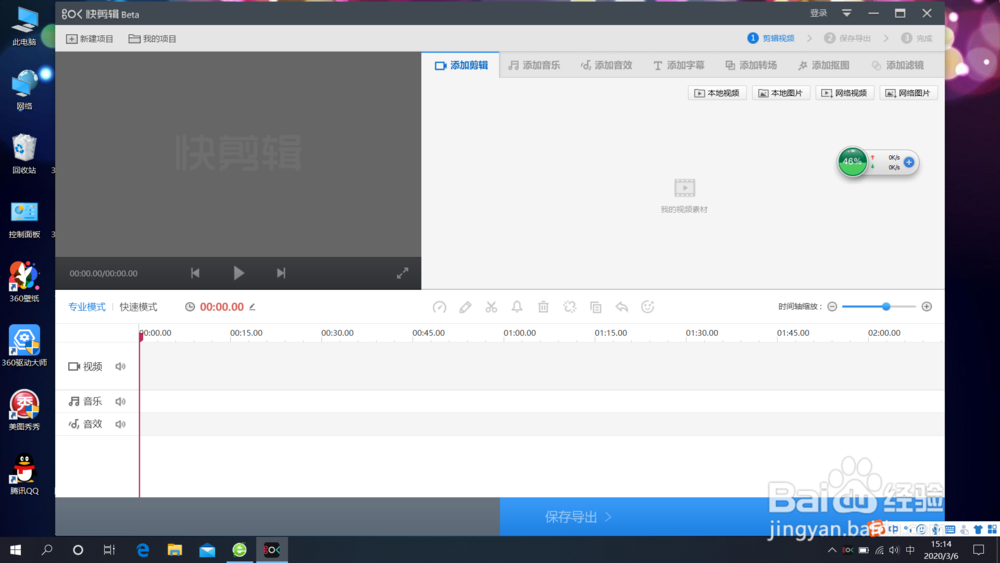
Task: Open the title bar dropdown menu arrow
Action: click(x=846, y=13)
